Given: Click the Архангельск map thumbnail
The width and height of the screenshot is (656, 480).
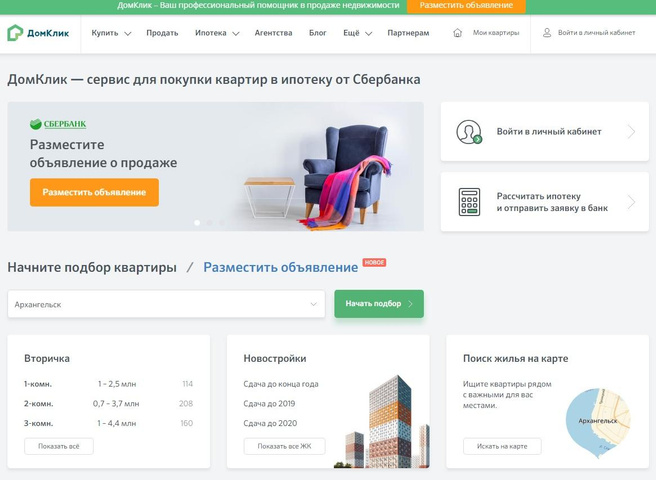Looking at the screenshot, I should pos(598,421).
